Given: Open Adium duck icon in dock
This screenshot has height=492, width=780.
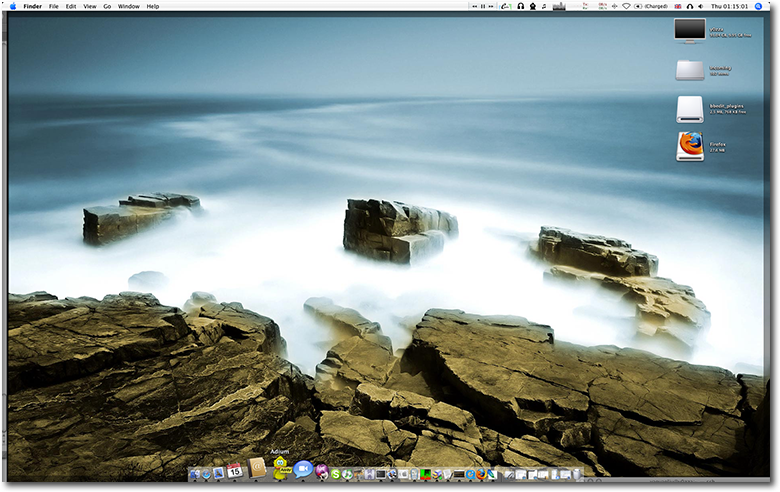Looking at the screenshot, I should (281, 468).
